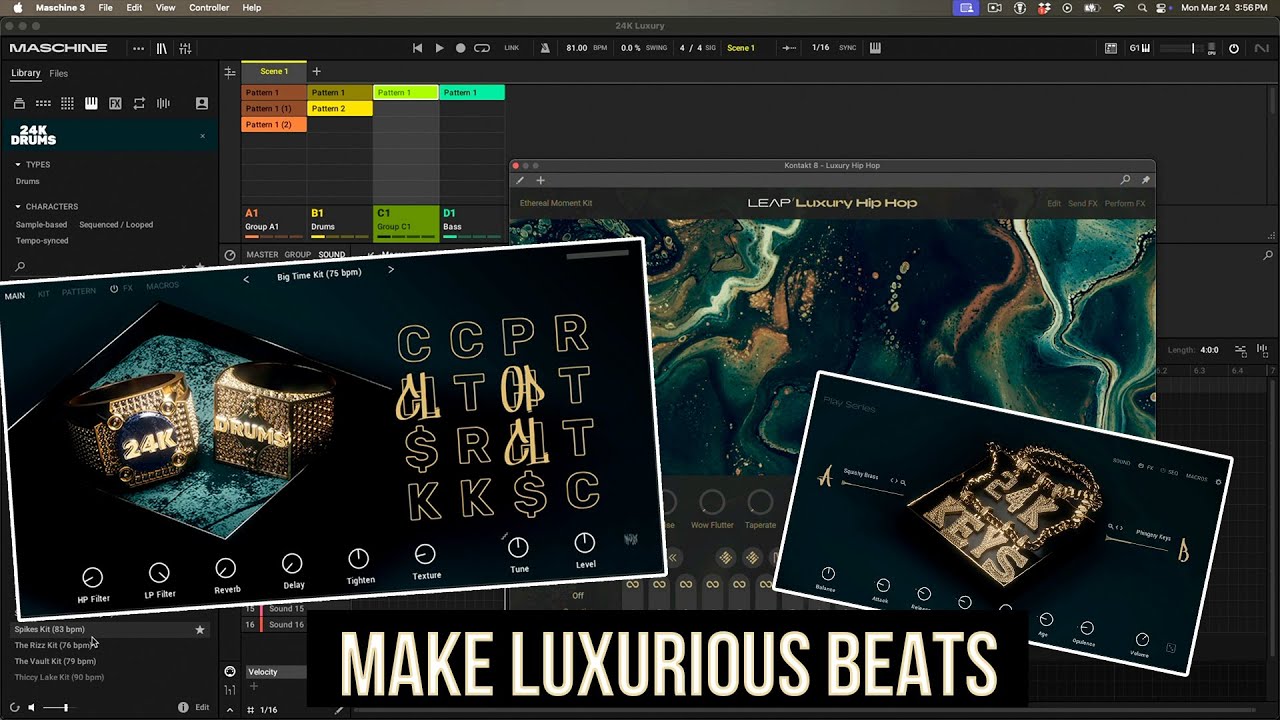
Task: Switch to the Files tab
Action: click(59, 73)
